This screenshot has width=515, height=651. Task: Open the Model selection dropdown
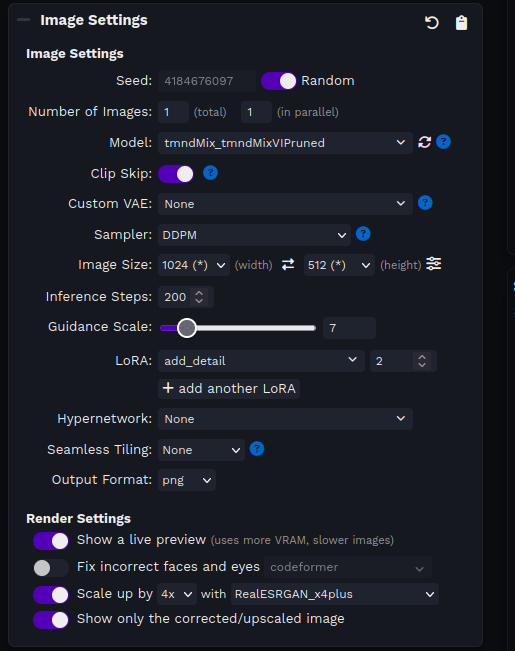[285, 143]
